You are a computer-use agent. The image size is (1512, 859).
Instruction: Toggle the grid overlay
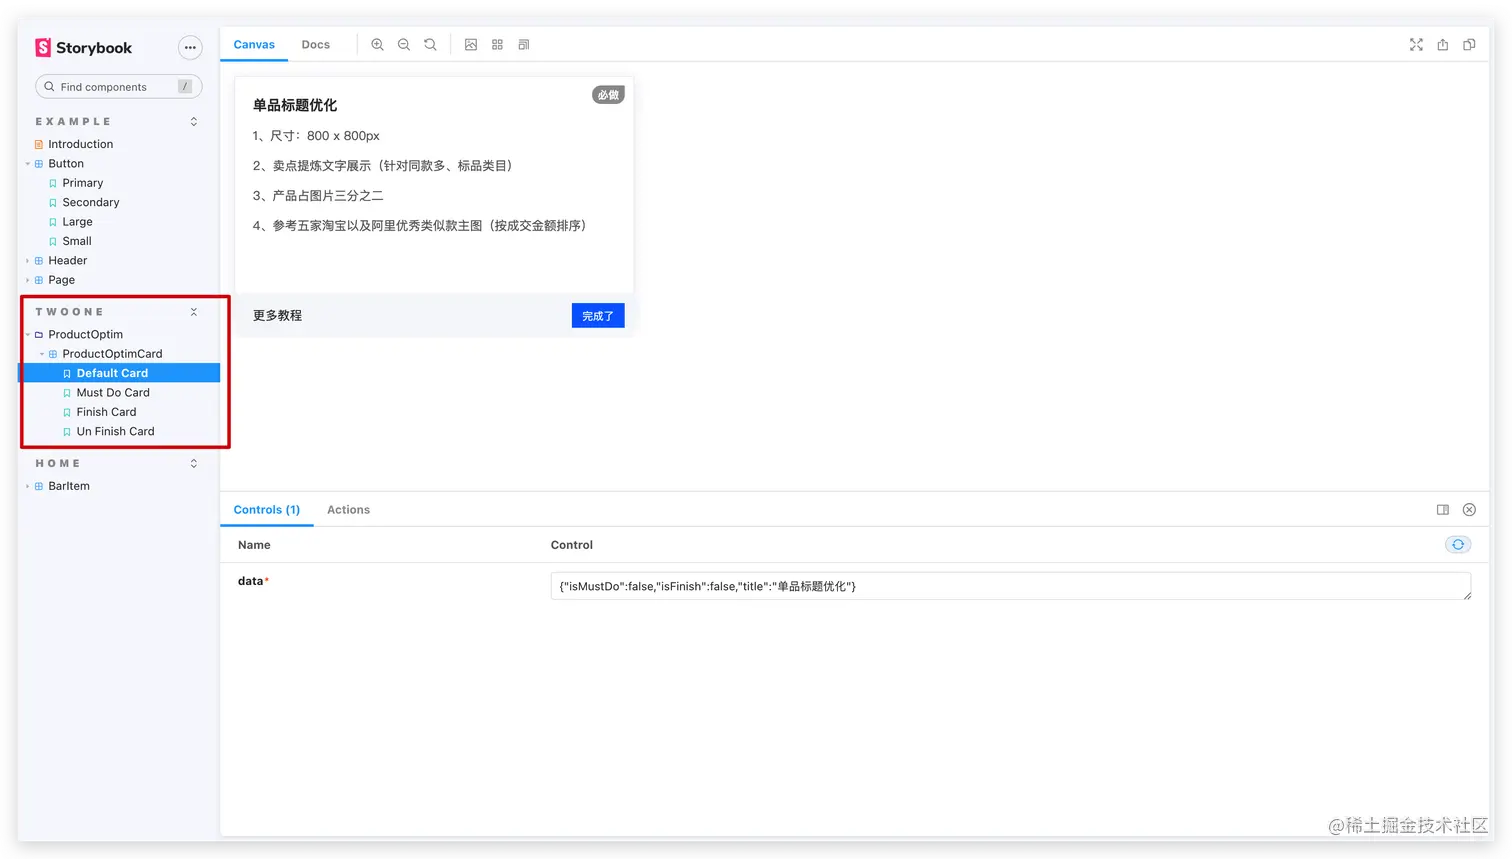point(497,45)
